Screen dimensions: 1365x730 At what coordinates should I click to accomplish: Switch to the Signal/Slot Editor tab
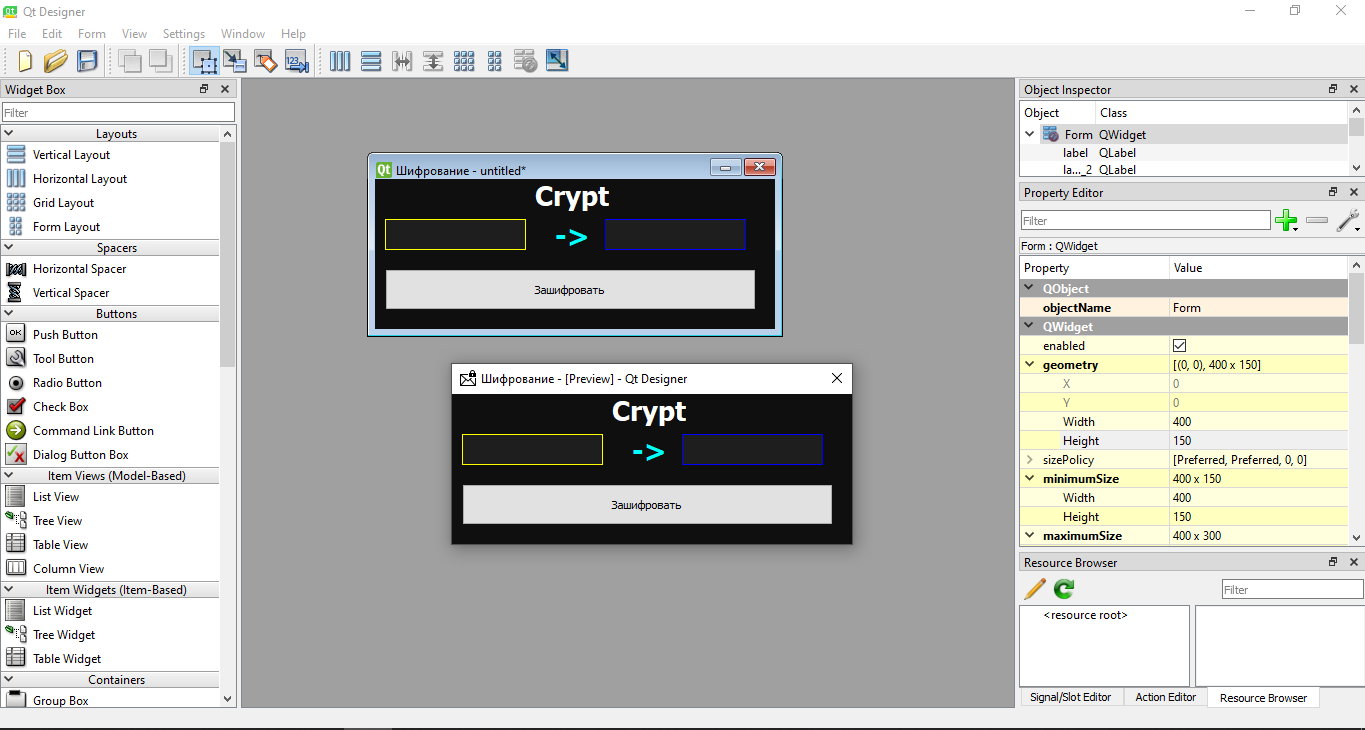(x=1070, y=697)
